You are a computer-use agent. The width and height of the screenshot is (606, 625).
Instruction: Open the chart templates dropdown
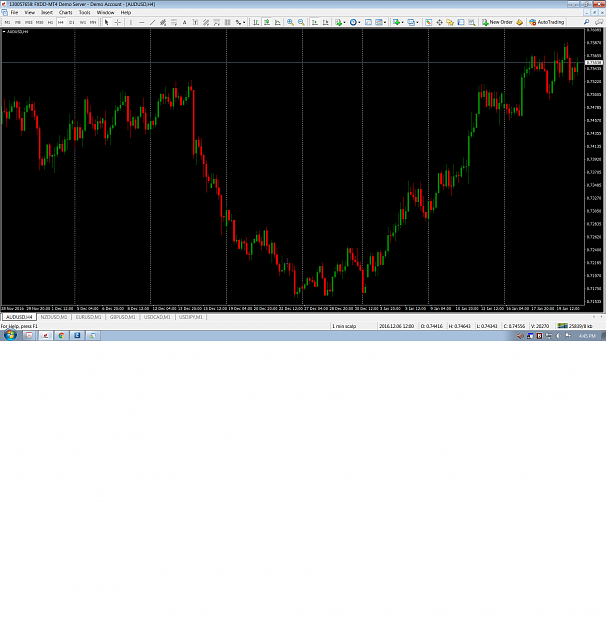(380, 22)
